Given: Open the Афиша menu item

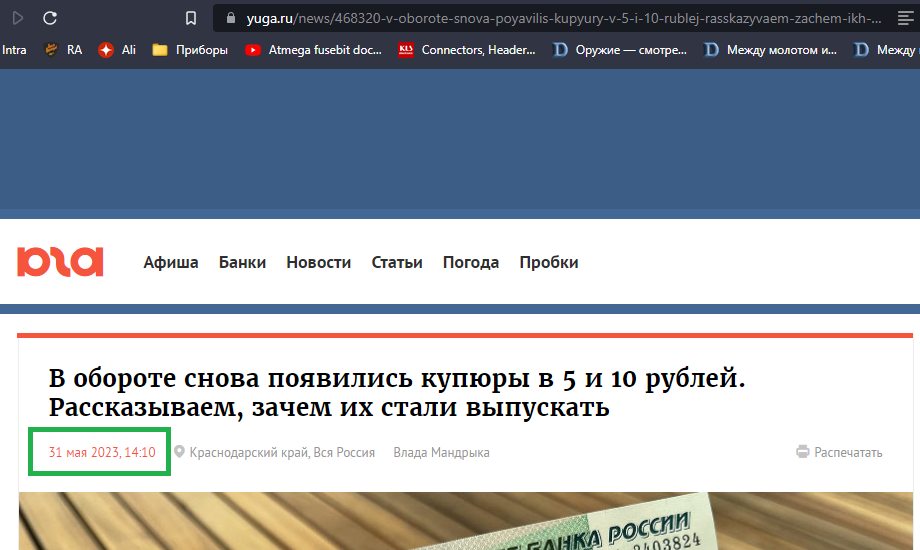Looking at the screenshot, I should click(171, 262).
